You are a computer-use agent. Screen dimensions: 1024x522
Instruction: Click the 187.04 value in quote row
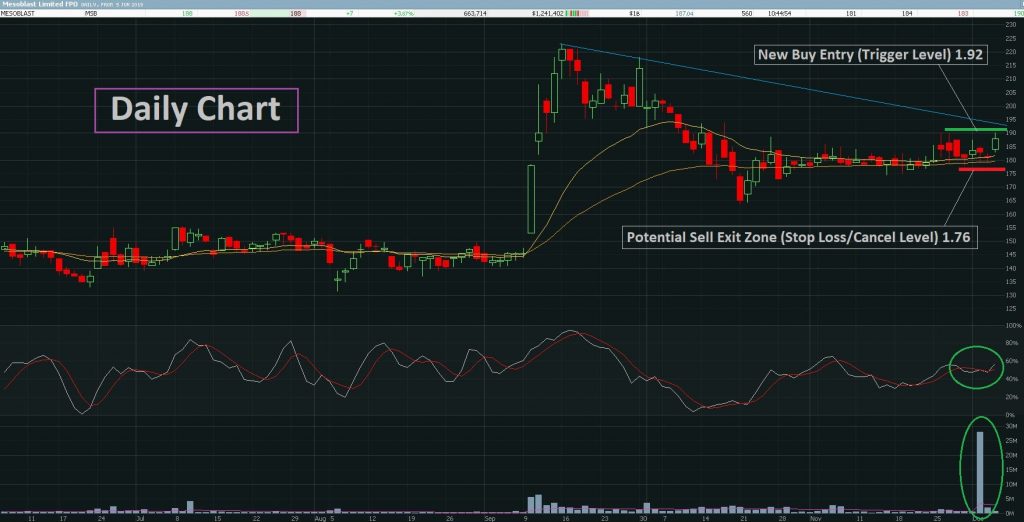point(684,13)
